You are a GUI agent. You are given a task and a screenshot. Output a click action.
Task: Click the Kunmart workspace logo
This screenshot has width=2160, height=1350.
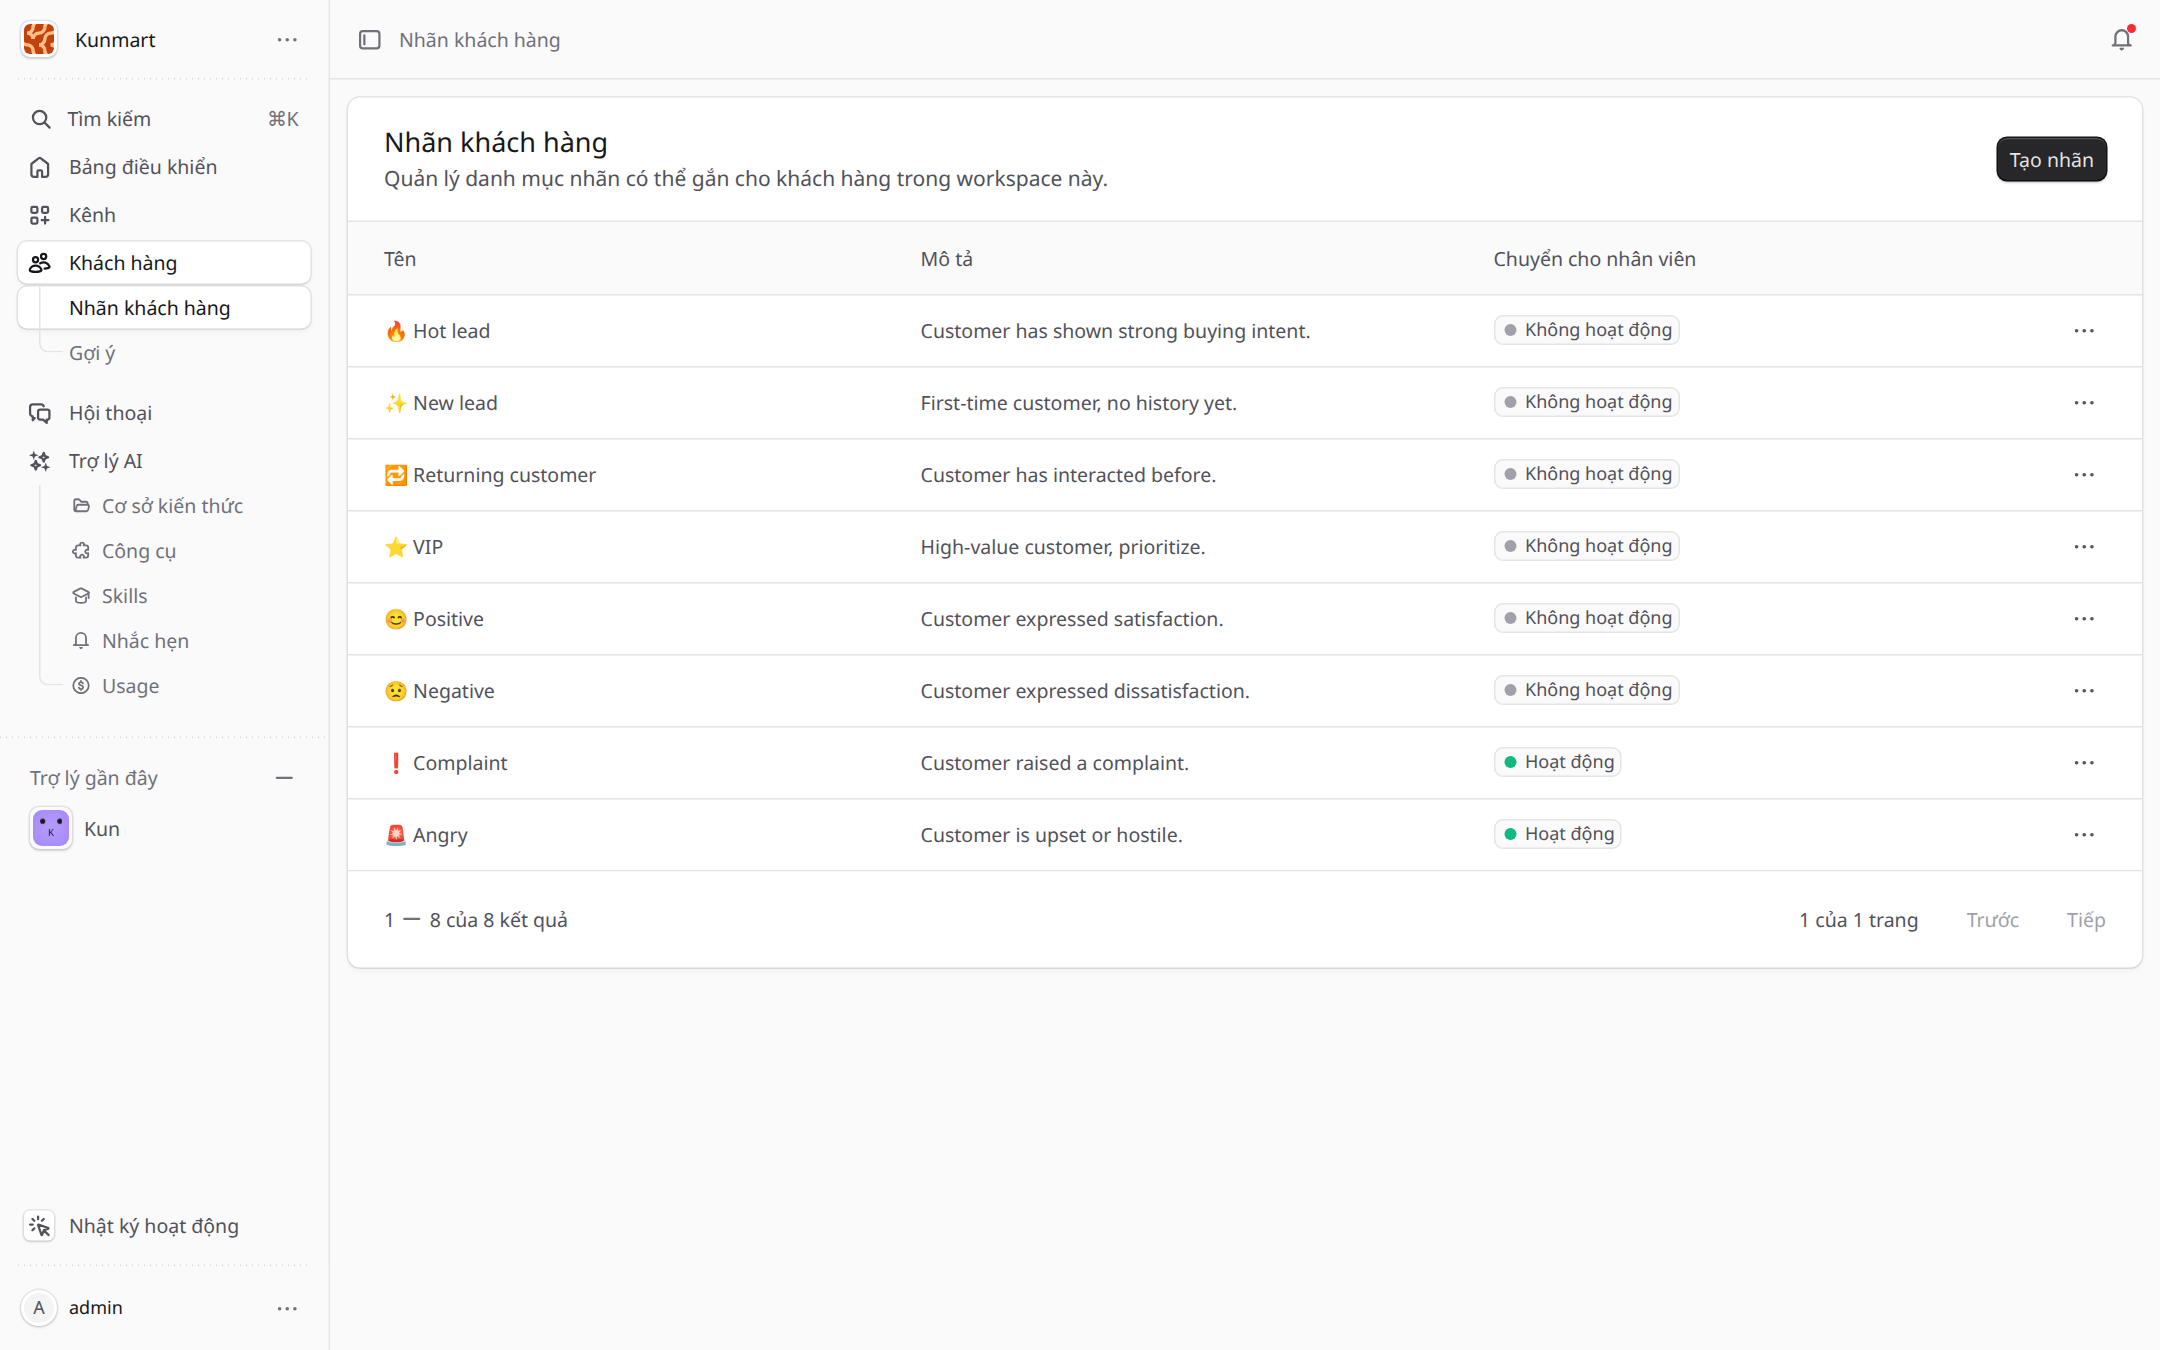coord(39,40)
